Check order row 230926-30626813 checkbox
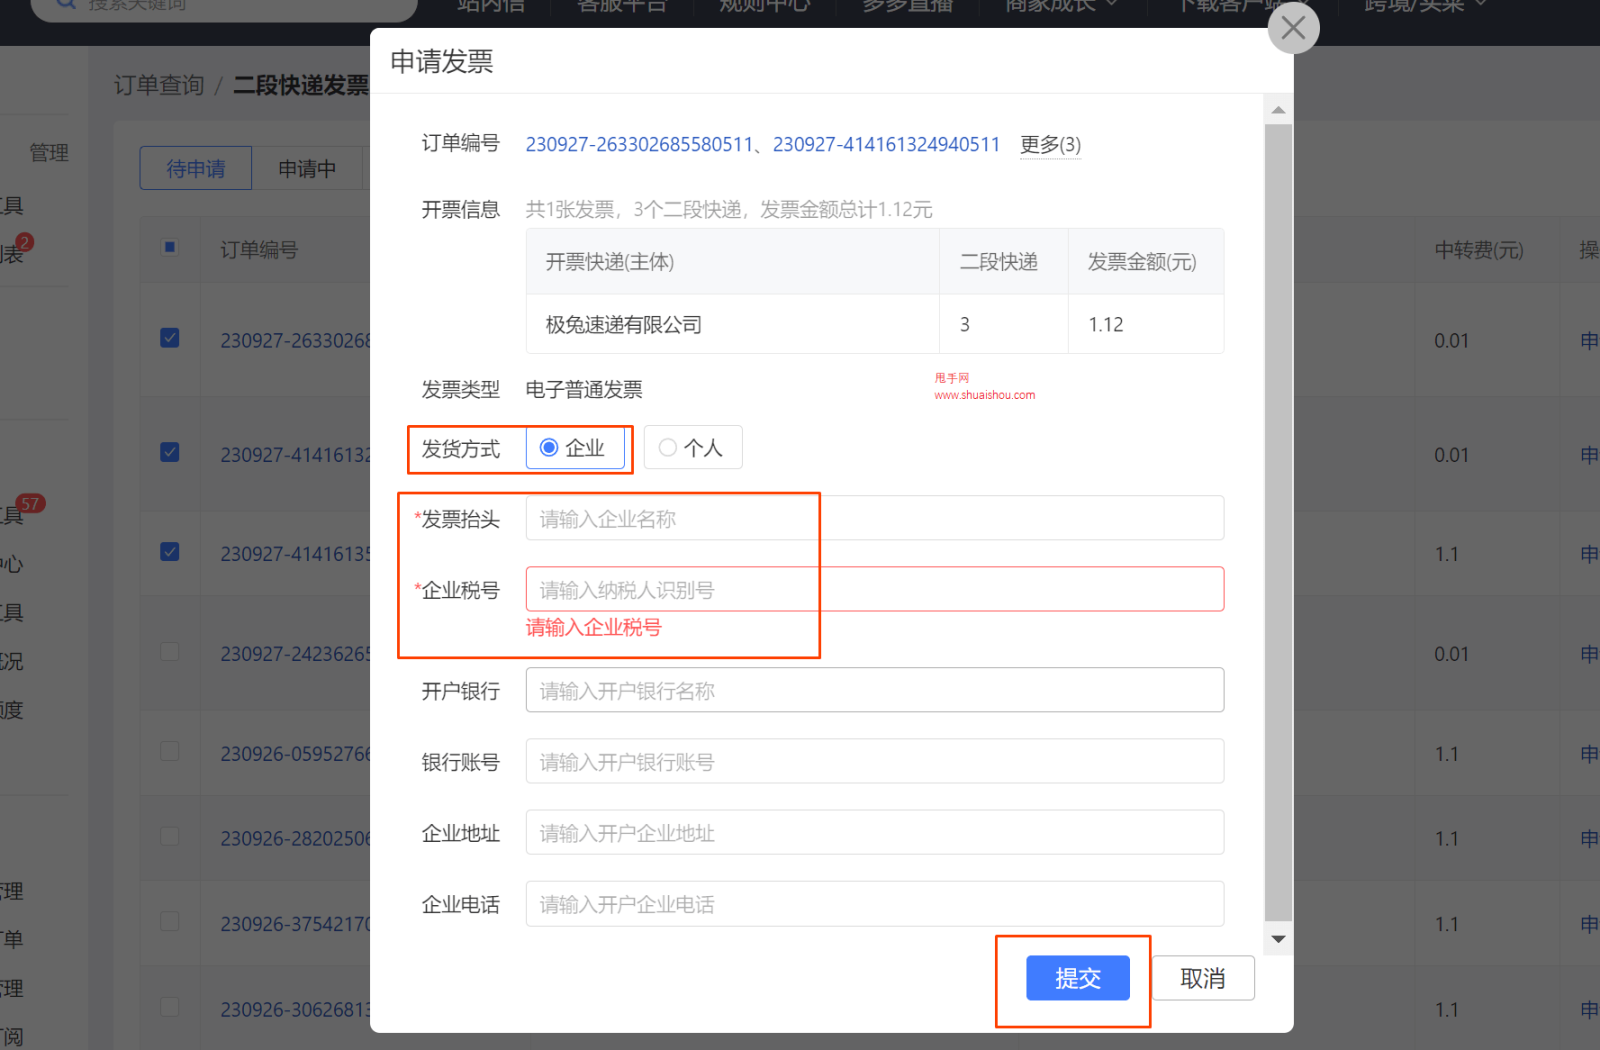This screenshot has height=1050, width=1600. [x=170, y=1007]
